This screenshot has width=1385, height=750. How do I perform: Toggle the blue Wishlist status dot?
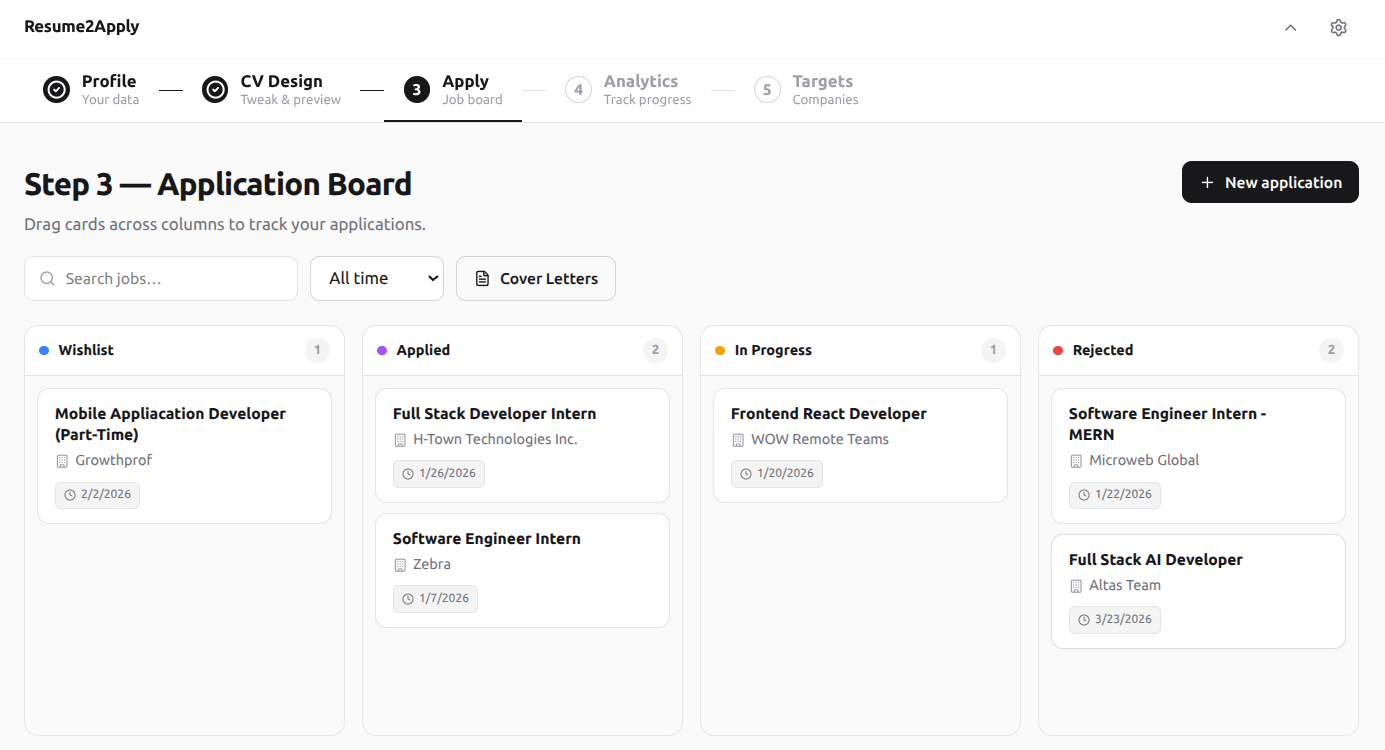coord(43,349)
